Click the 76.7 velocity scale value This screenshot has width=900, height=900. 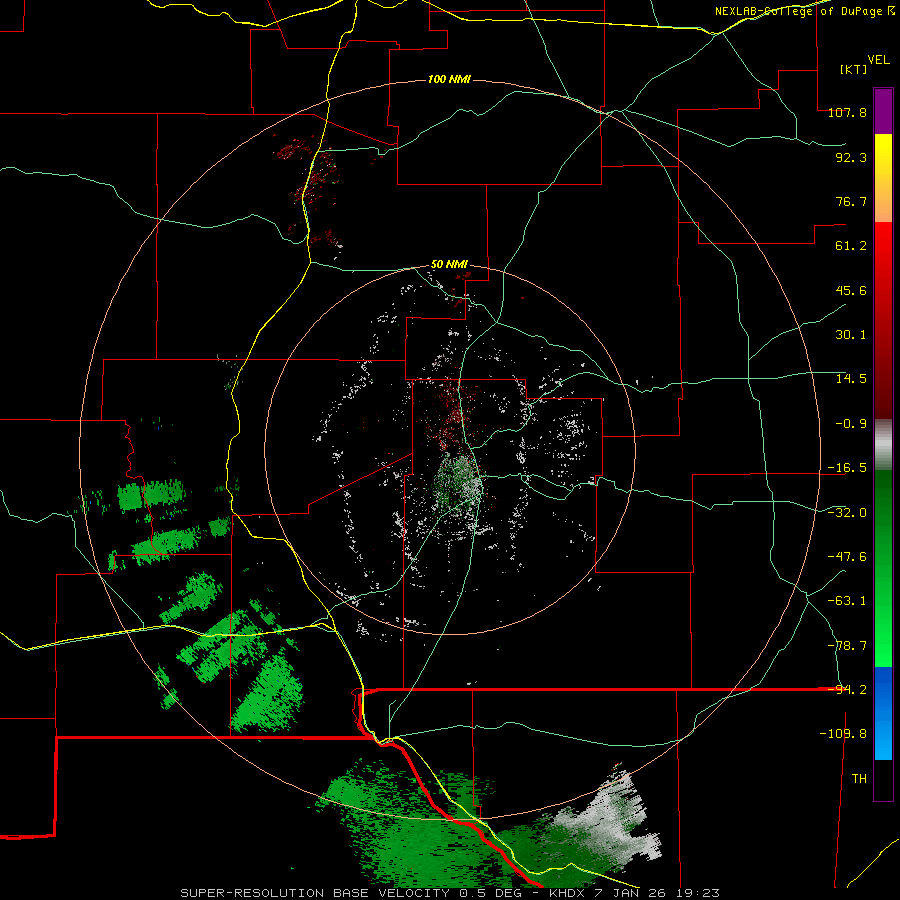pos(851,201)
